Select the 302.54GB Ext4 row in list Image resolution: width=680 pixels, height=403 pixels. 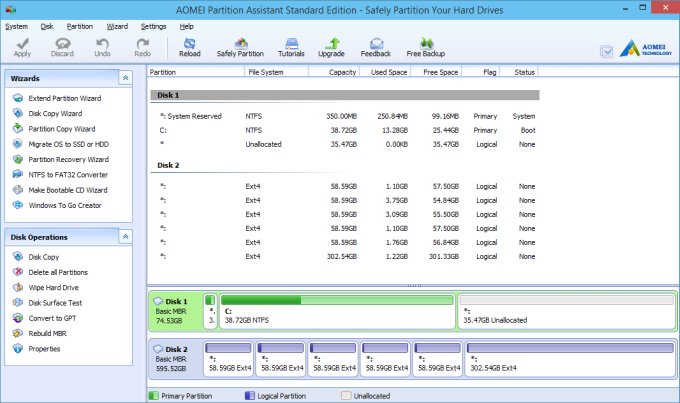(345, 256)
